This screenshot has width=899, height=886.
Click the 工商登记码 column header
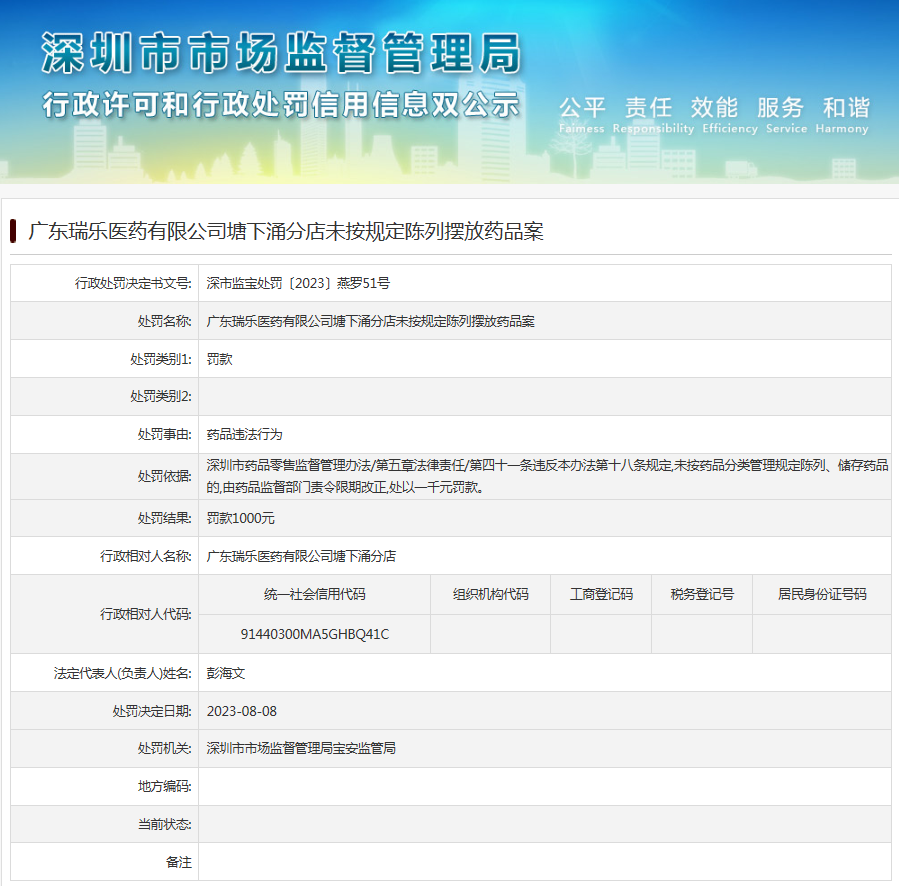click(x=601, y=594)
